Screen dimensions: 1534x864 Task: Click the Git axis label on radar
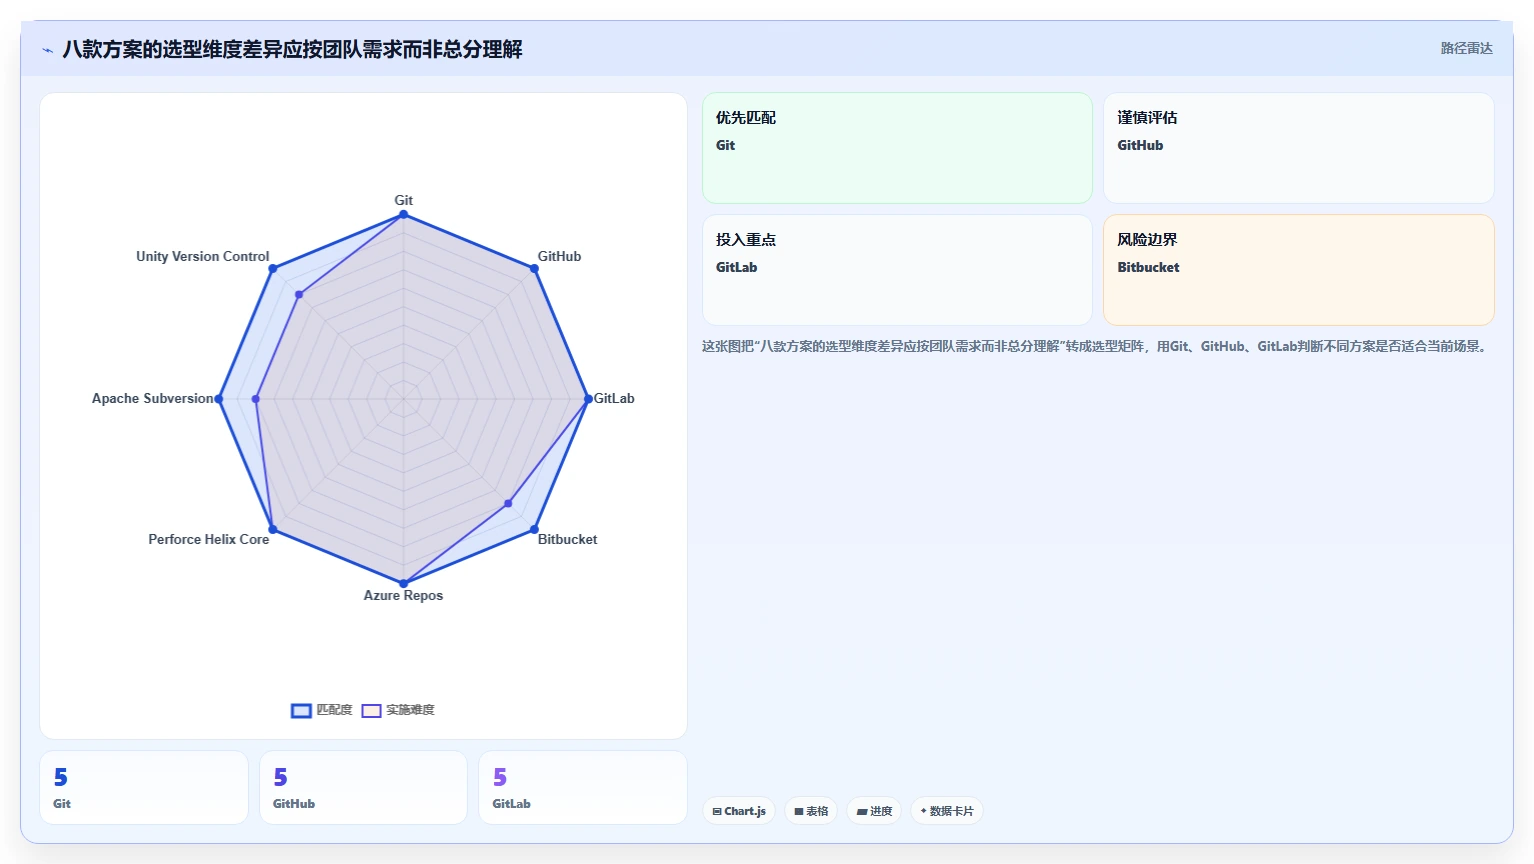click(403, 200)
